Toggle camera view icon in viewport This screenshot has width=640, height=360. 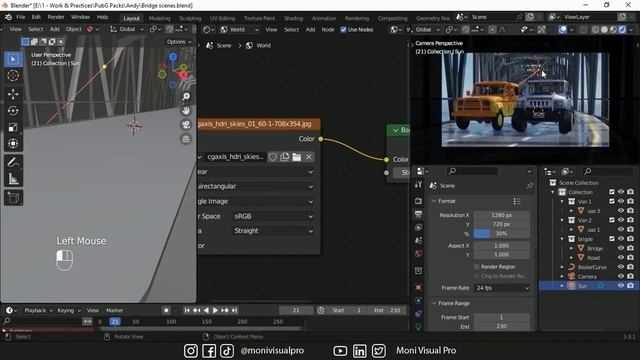(186, 124)
